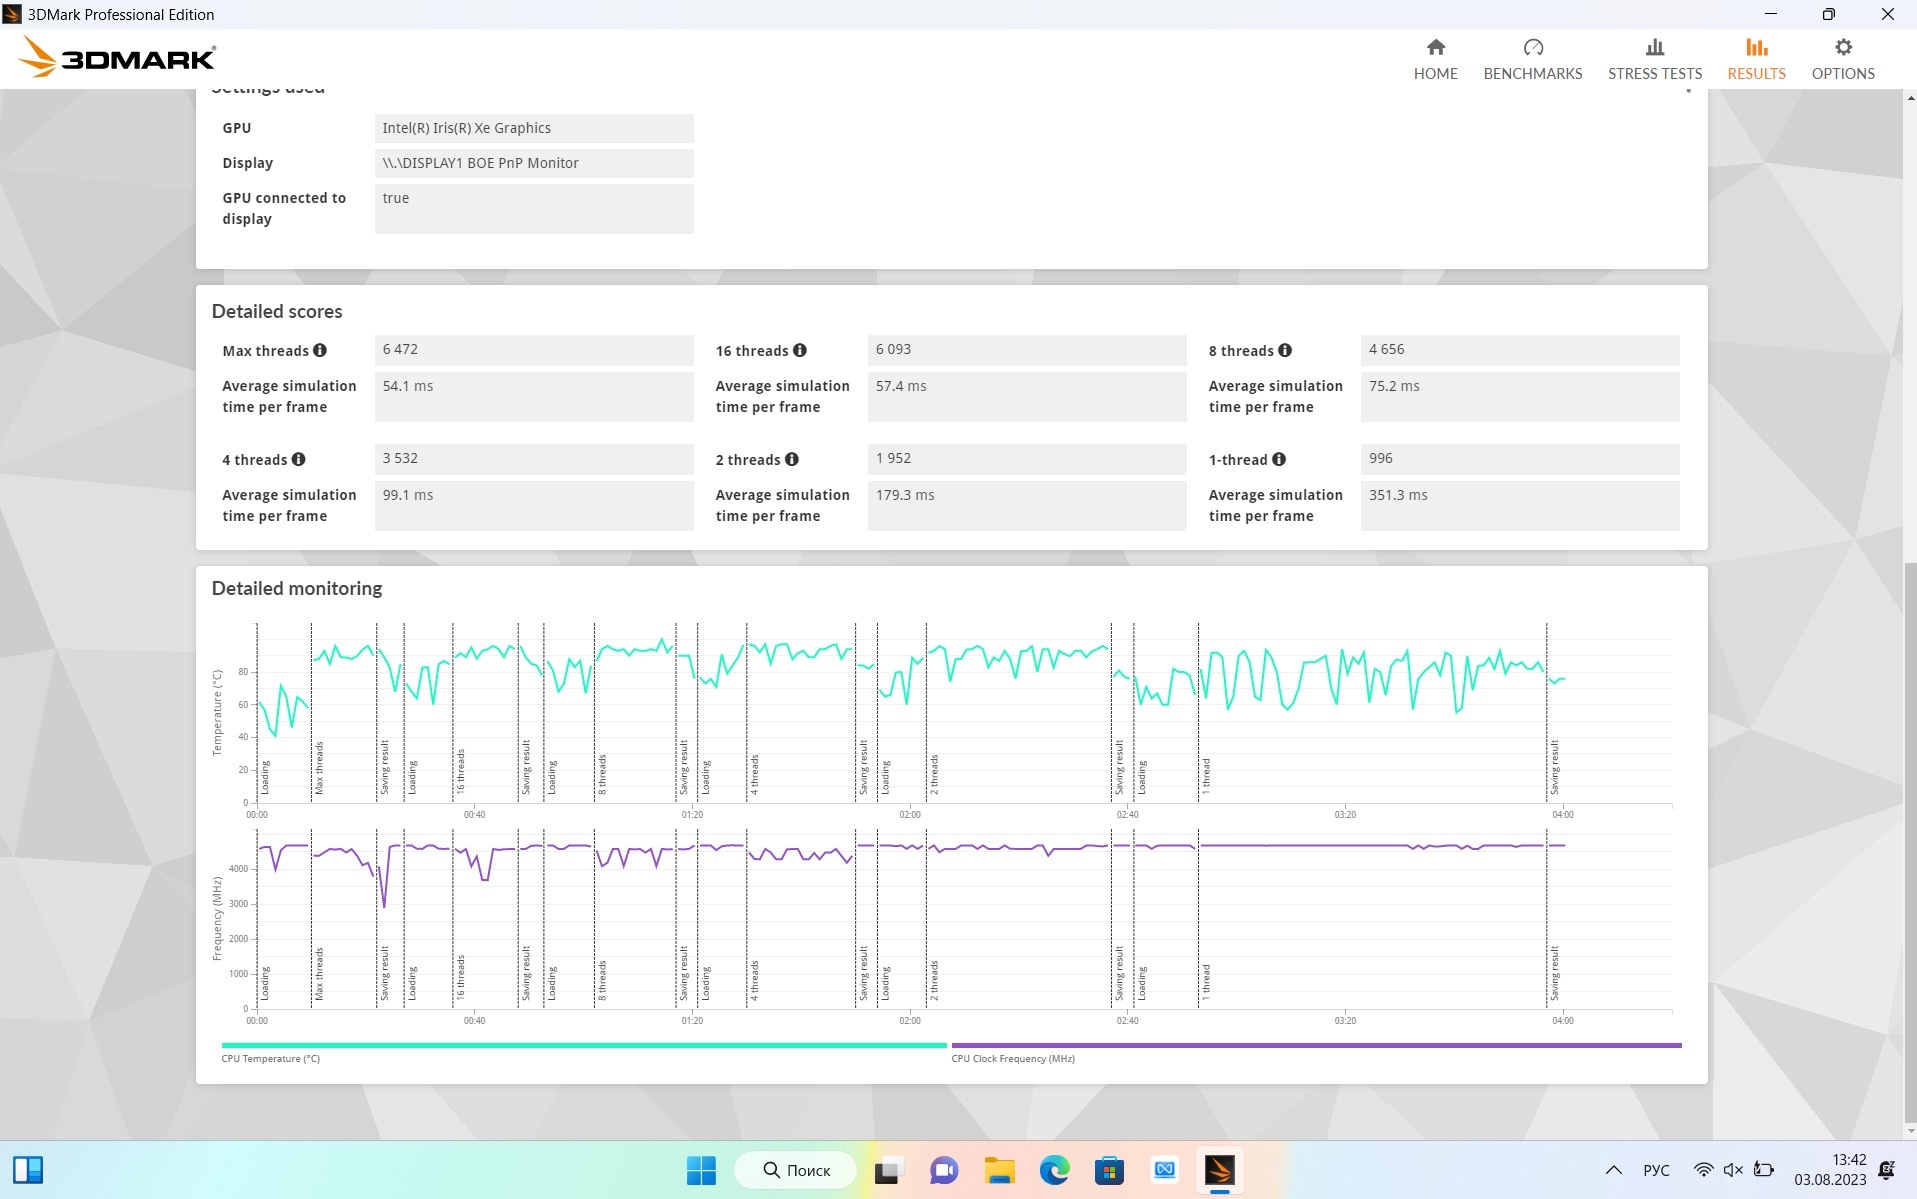Open the РУС language input switcher
The image size is (1917, 1199).
(1656, 1170)
